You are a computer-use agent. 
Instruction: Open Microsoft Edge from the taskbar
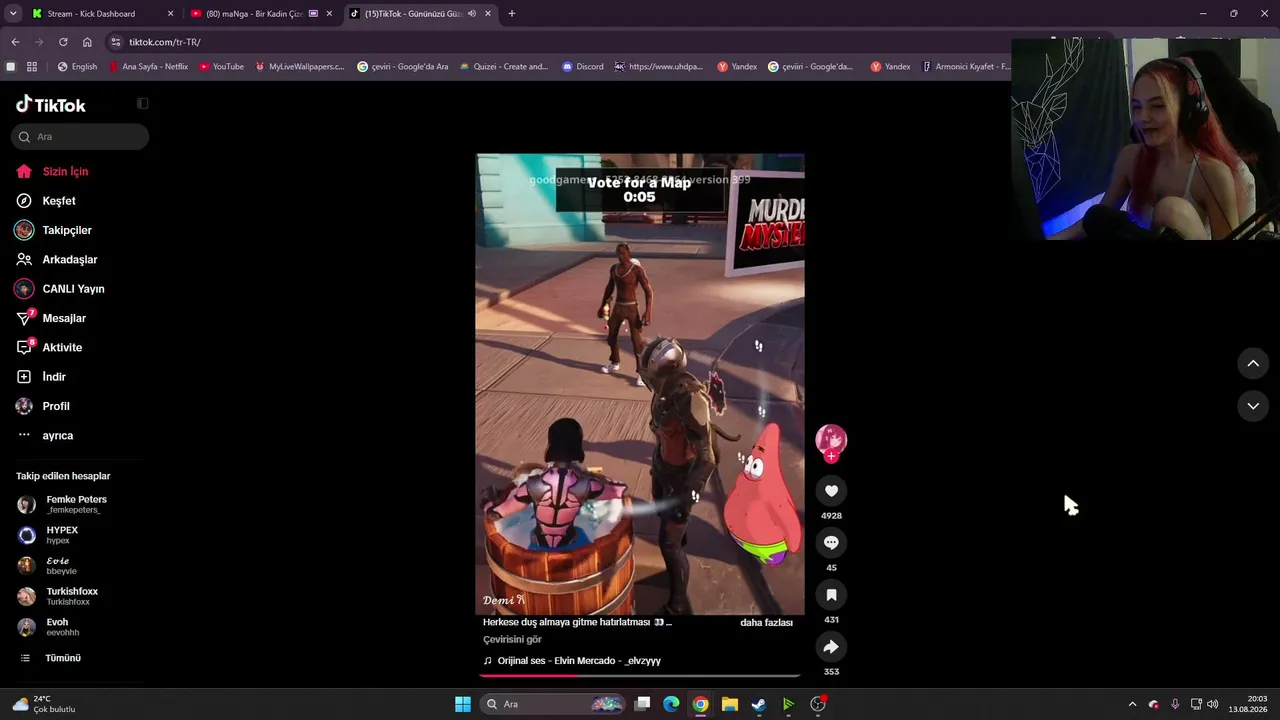pyautogui.click(x=672, y=704)
